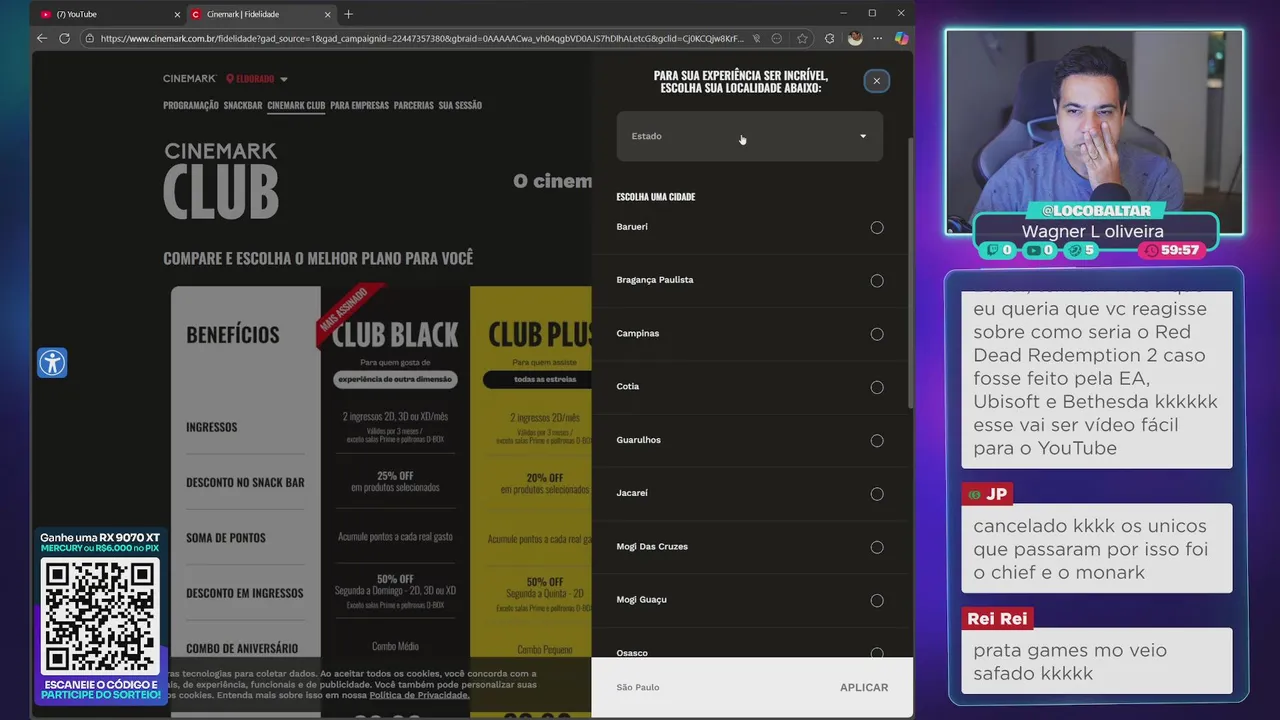The image size is (1280, 720).
Task: Click the 59:57 timer badge
Action: [1172, 250]
